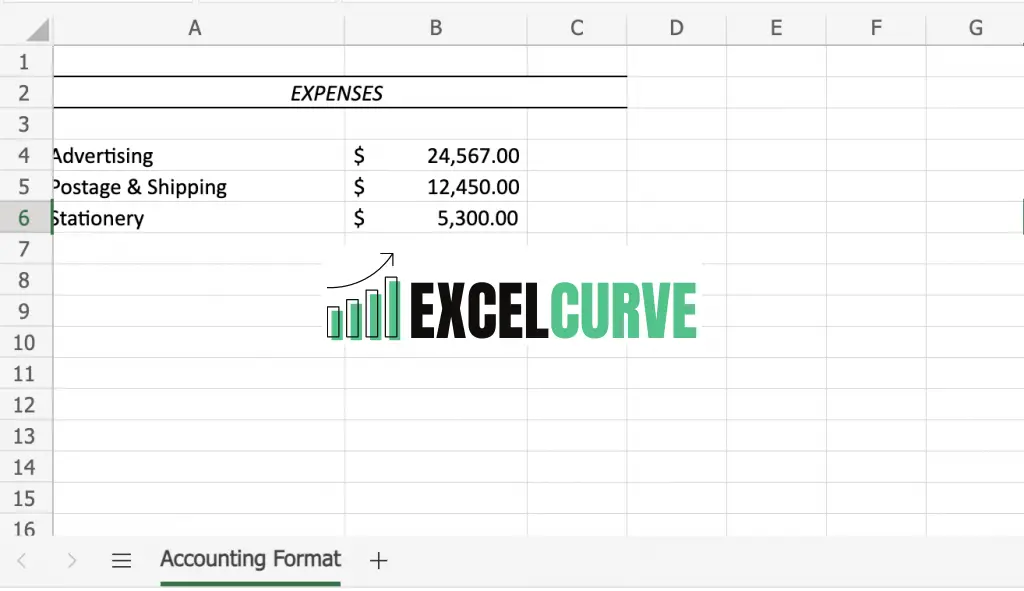Select row 2 header
The height and width of the screenshot is (591, 1024).
click(24, 93)
